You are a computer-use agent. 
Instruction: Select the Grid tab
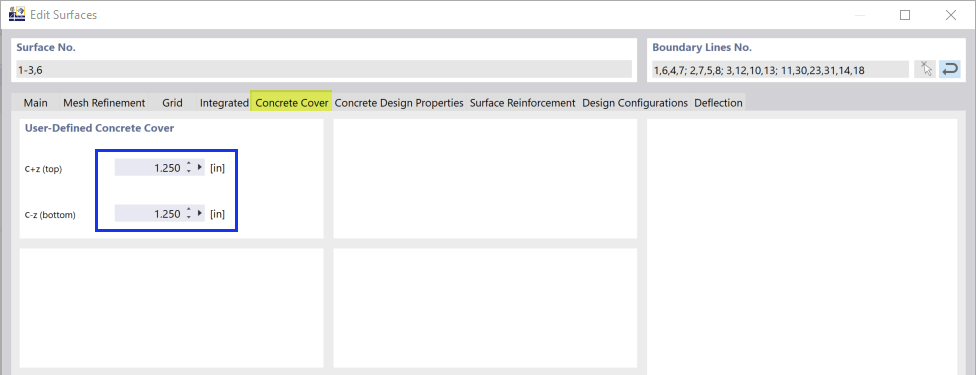172,103
